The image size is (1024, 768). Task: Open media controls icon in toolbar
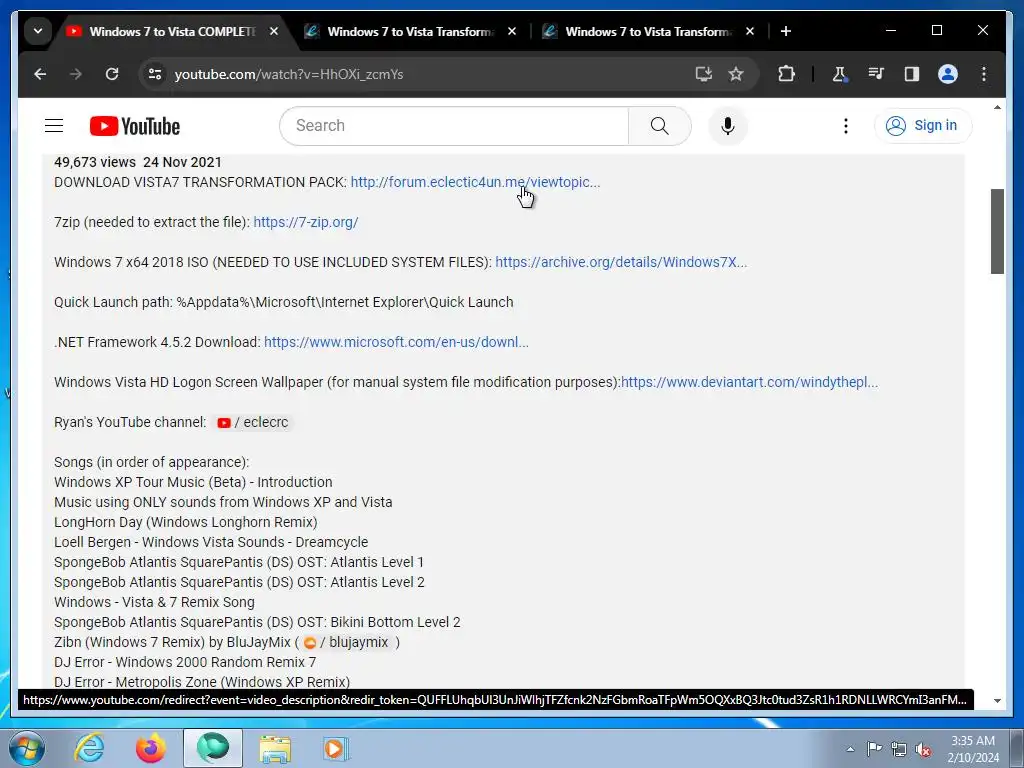pos(876,74)
